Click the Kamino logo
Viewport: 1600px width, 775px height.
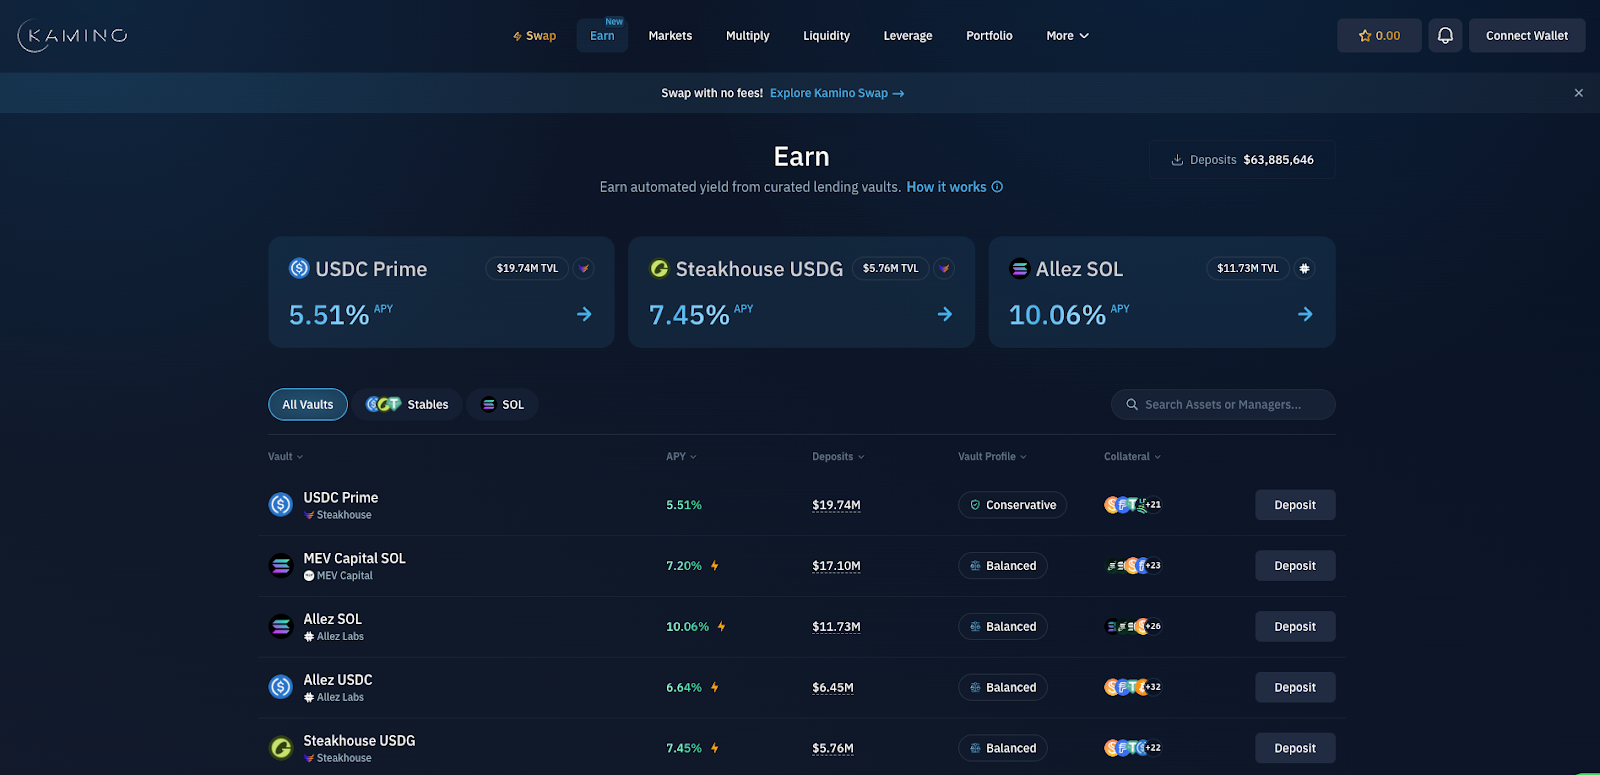[73, 36]
